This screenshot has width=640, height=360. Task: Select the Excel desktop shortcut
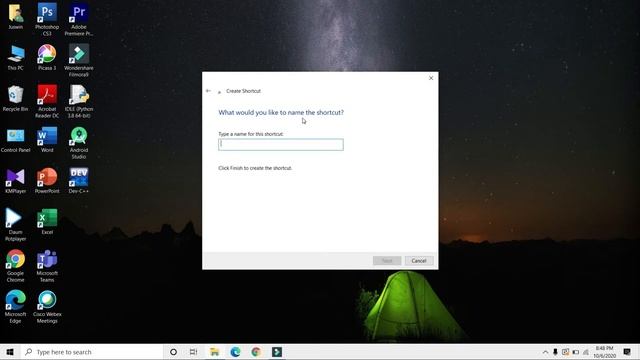coord(47,222)
